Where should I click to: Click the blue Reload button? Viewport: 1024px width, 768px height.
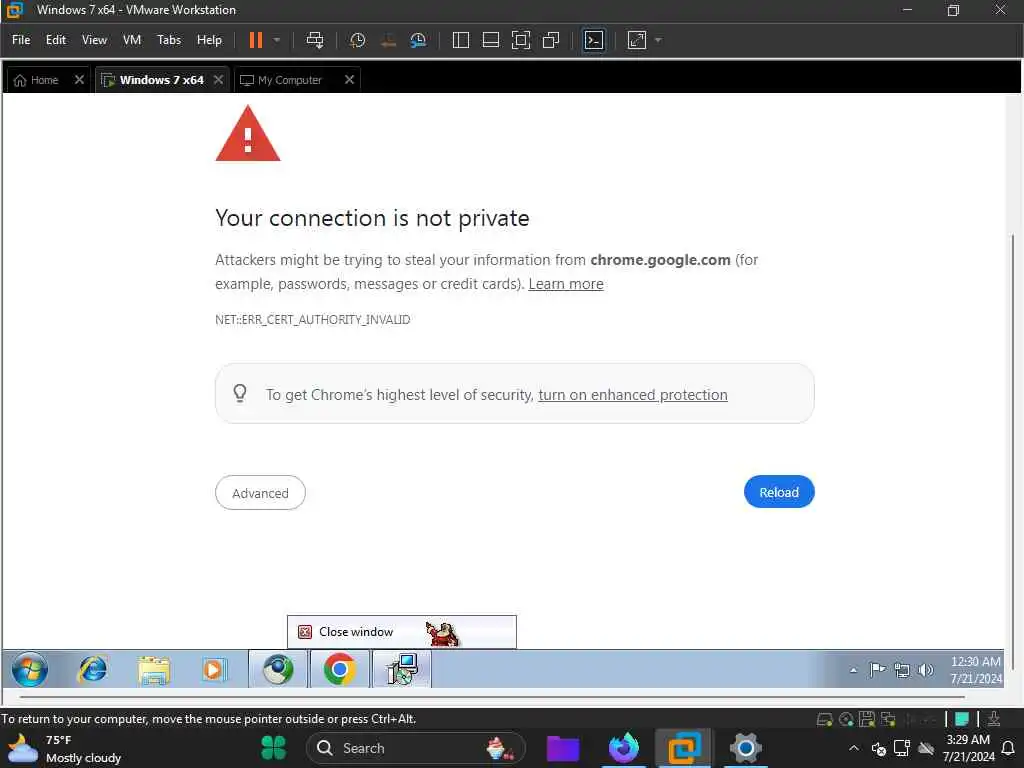[x=778, y=492]
